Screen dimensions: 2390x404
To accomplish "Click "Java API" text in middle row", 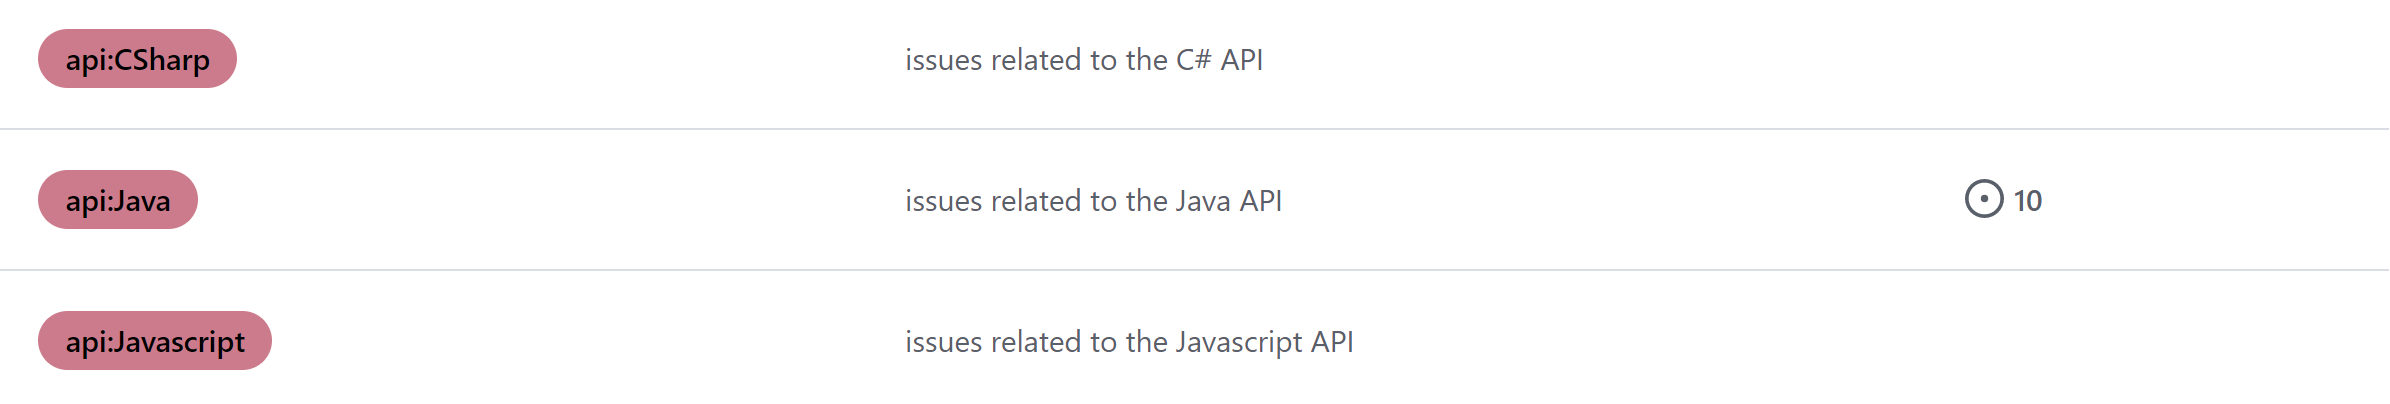I will (1228, 201).
